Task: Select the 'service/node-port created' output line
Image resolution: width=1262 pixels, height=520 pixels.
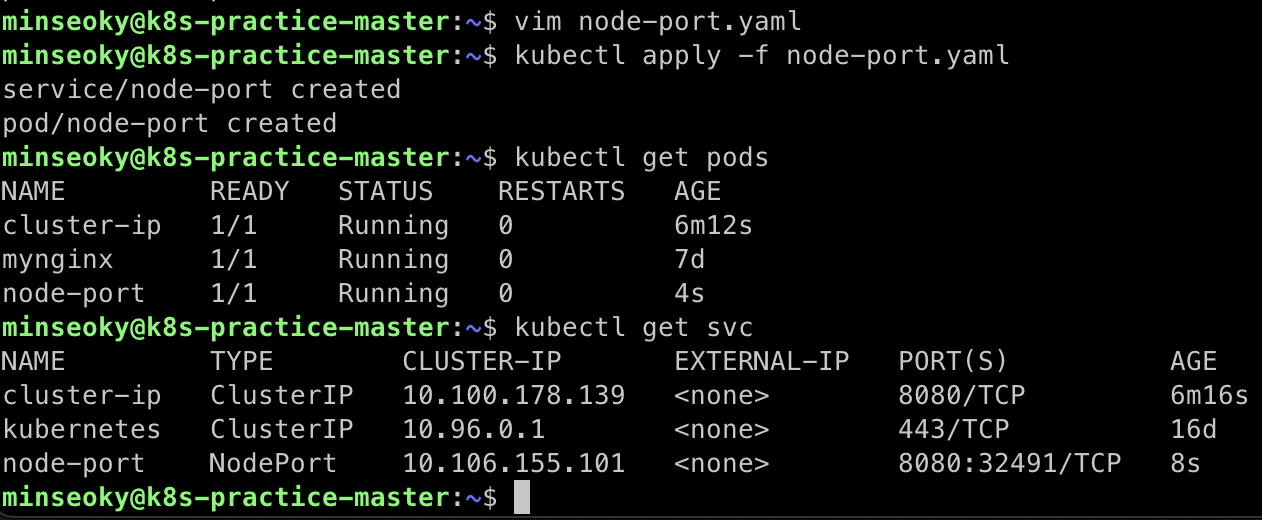Action: pos(201,89)
